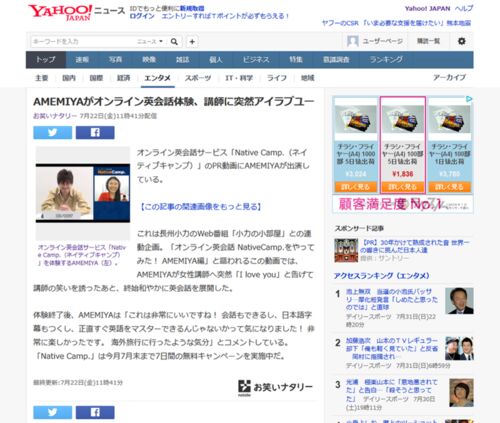Open the 経済 category

tap(124, 78)
